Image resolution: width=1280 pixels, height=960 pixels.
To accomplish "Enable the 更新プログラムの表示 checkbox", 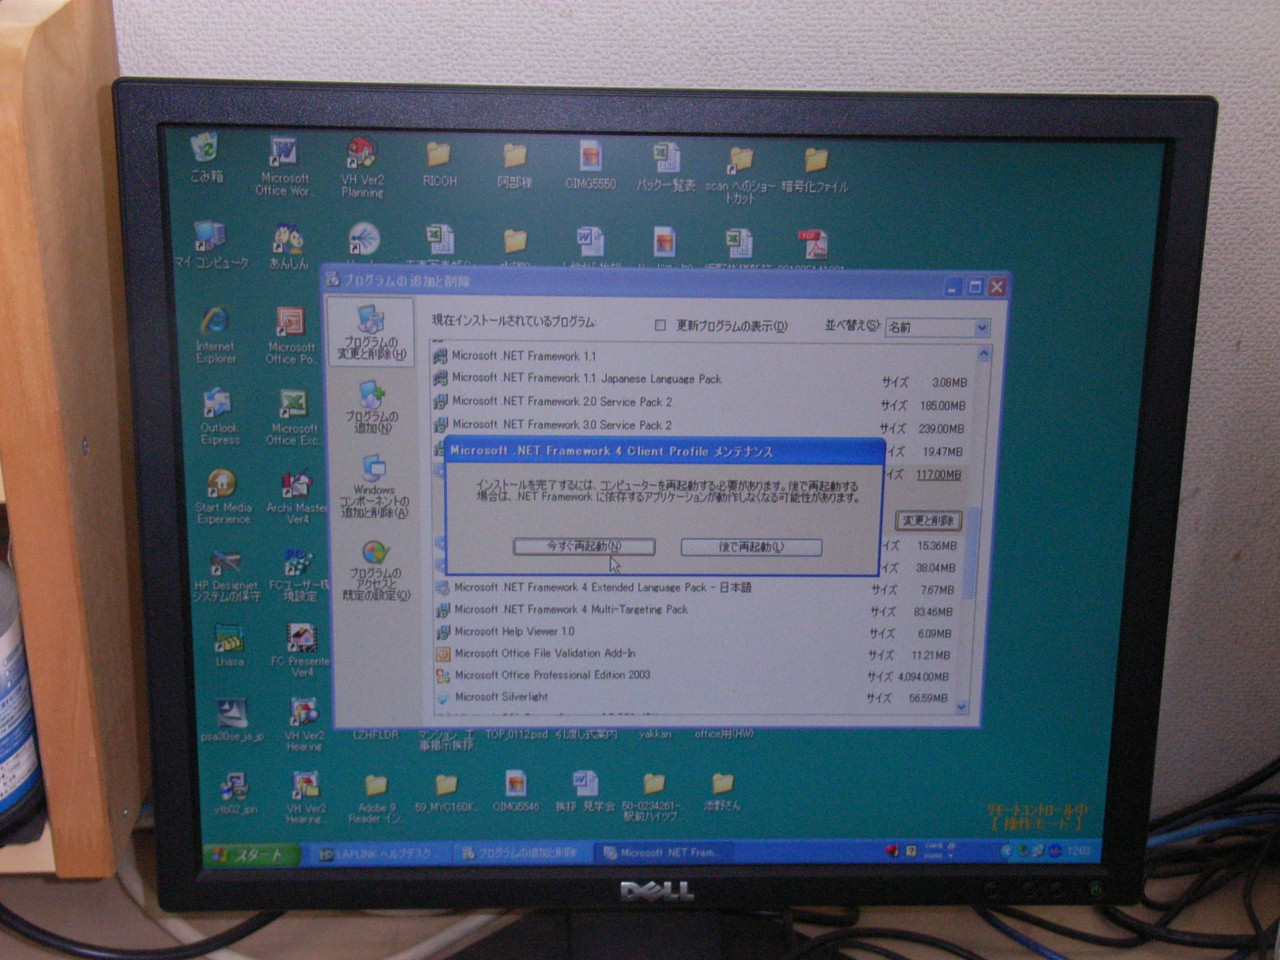I will click(x=659, y=325).
